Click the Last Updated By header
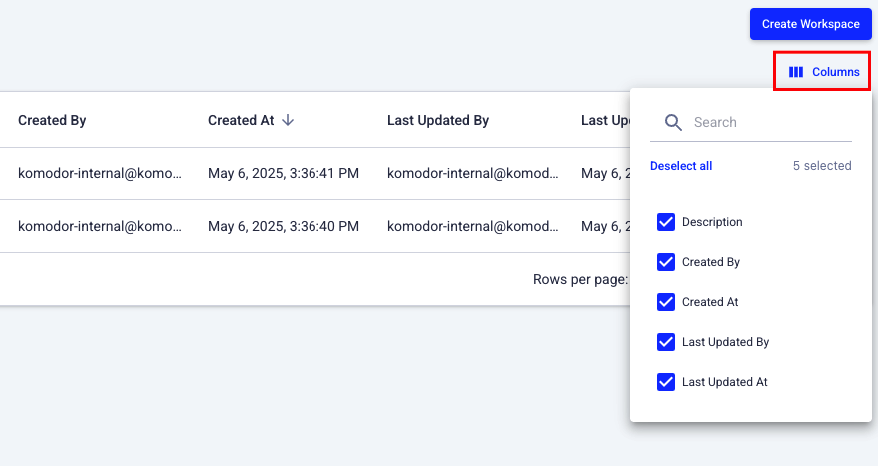 (438, 120)
